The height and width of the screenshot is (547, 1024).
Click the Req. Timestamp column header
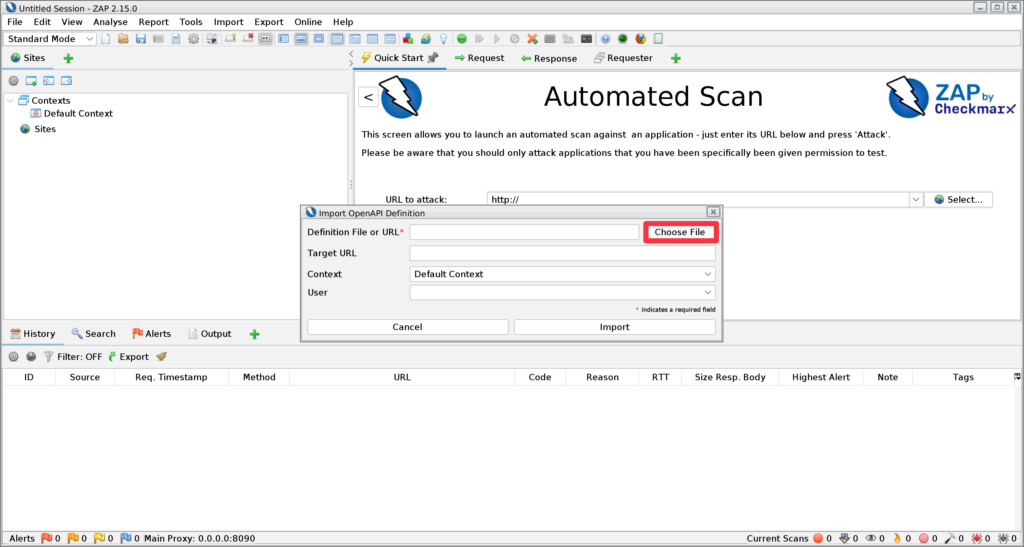tap(171, 377)
